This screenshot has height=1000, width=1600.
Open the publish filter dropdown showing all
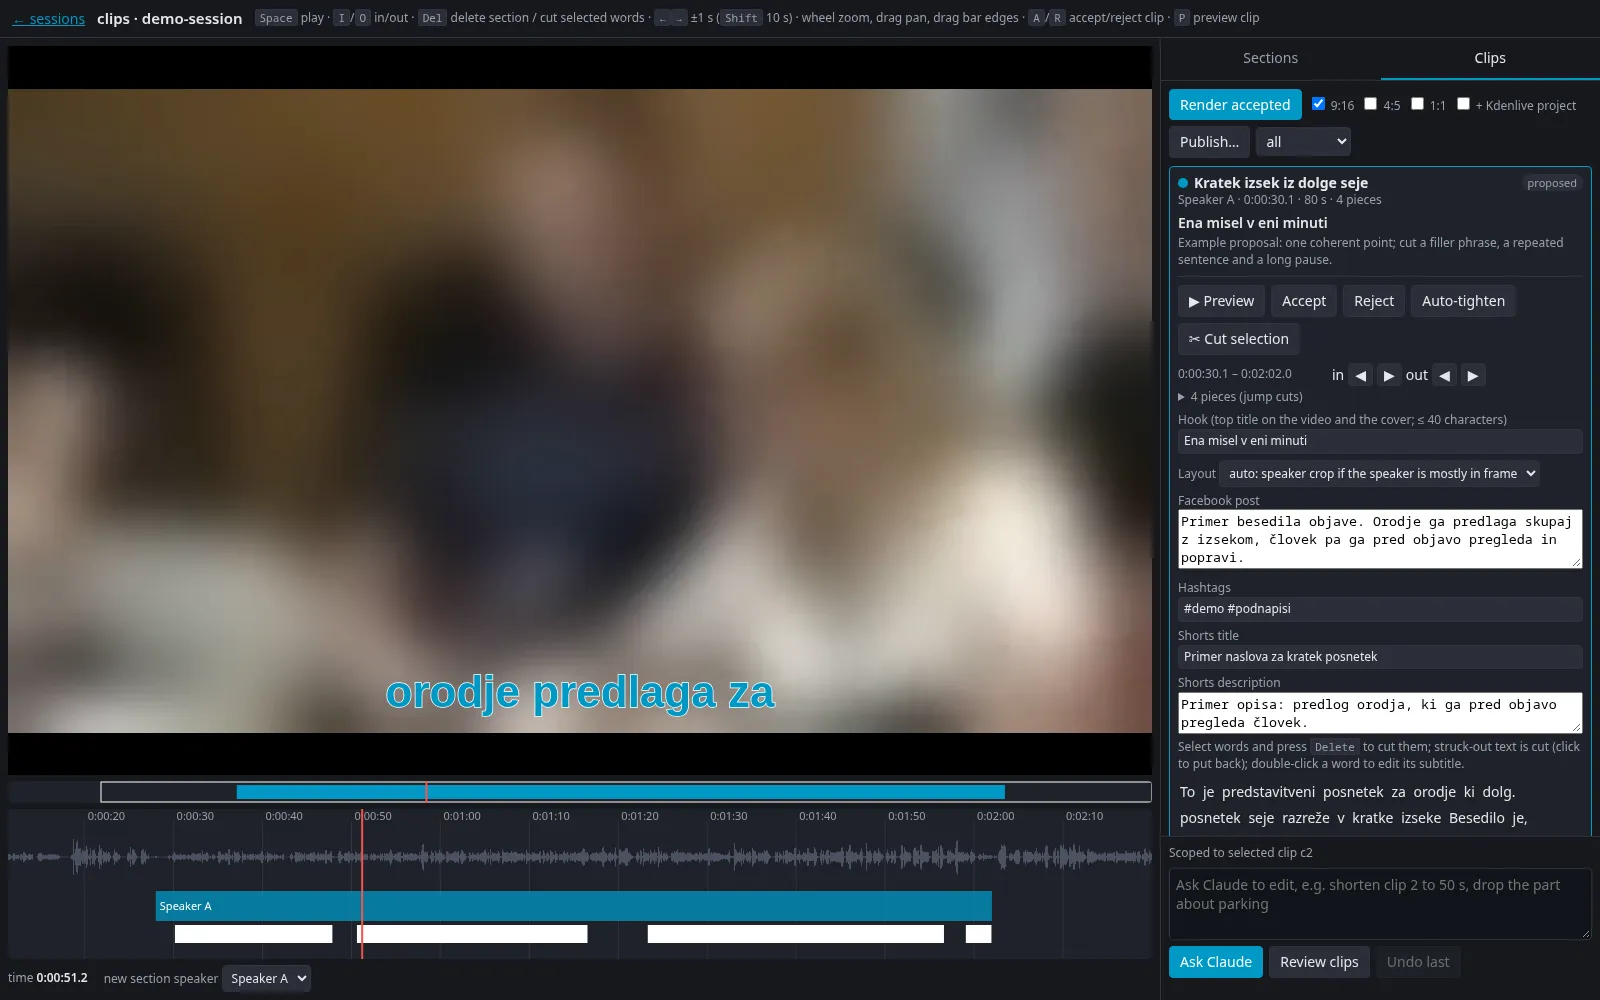[1303, 142]
